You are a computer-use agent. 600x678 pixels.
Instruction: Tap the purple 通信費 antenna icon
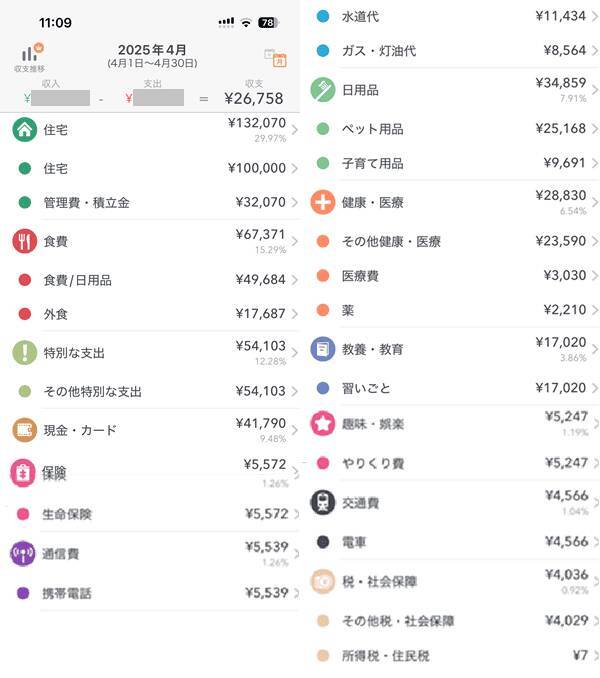[x=23, y=553]
